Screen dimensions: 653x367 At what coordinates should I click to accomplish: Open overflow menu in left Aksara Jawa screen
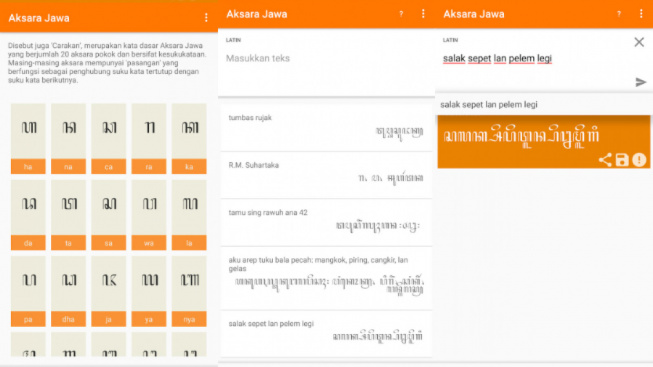click(x=206, y=17)
